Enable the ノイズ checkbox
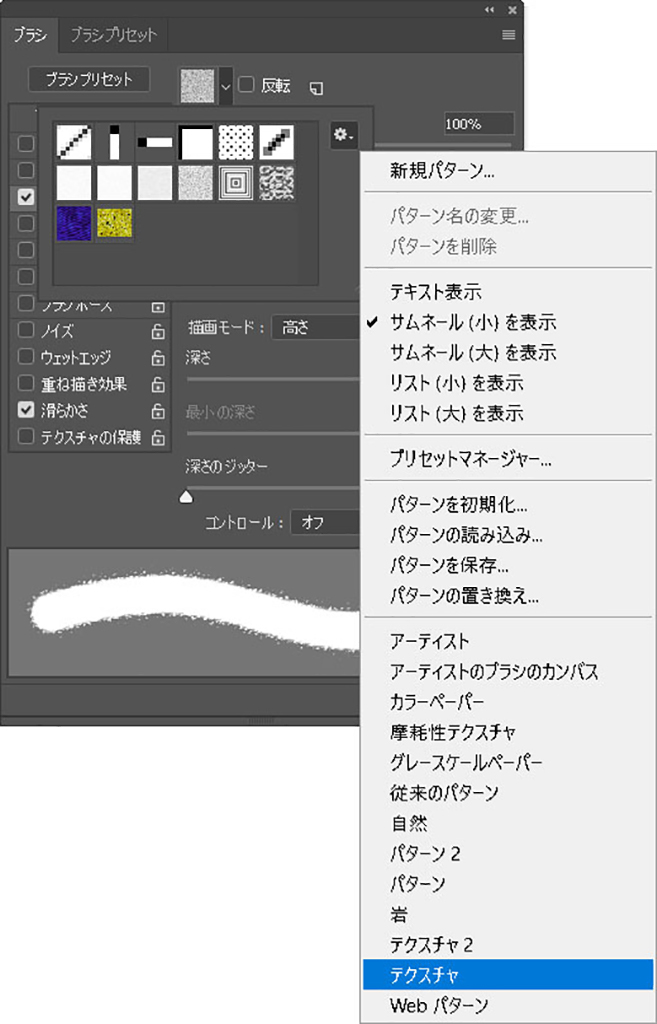 point(26,332)
